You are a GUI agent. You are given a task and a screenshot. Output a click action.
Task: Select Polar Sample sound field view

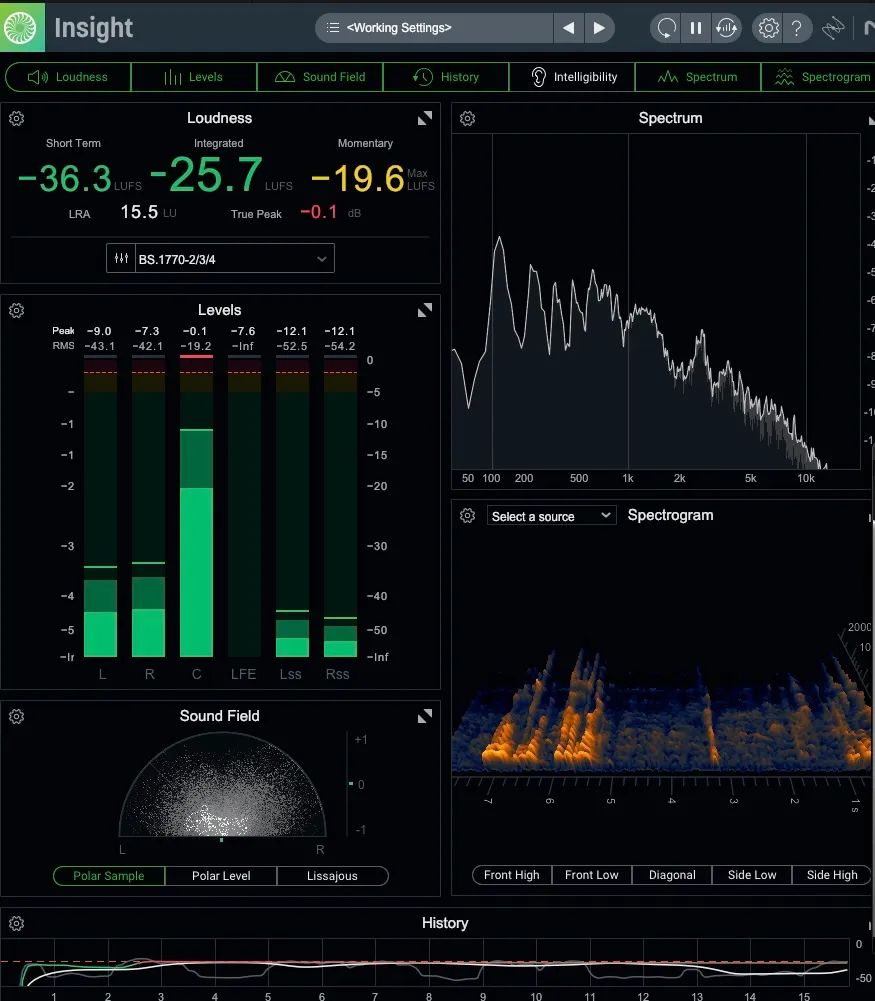108,876
